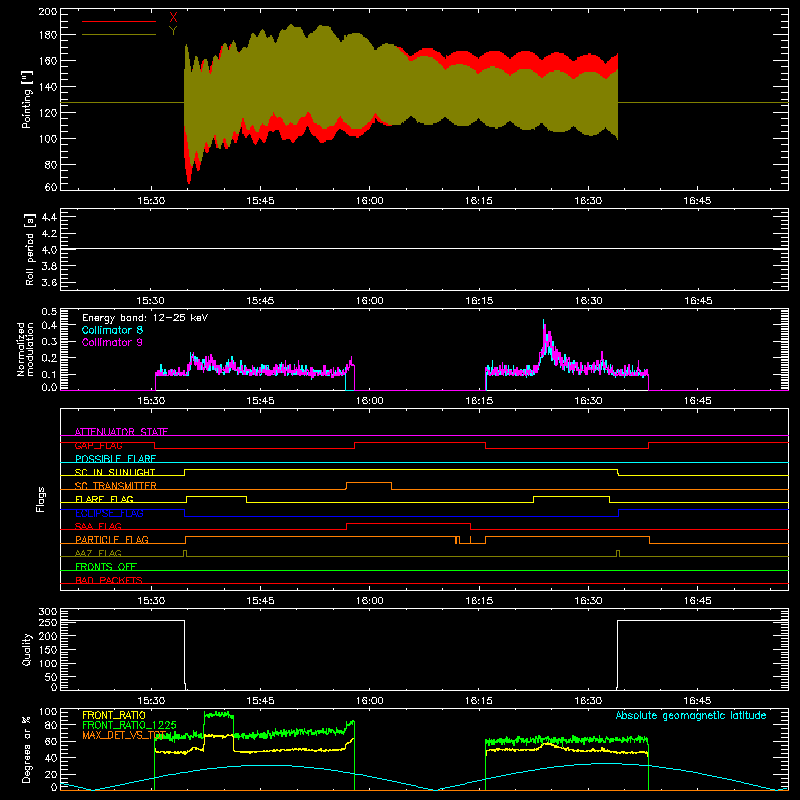Click the green FRONTS_OFF label
This screenshot has width=800, height=800.
click(106, 566)
